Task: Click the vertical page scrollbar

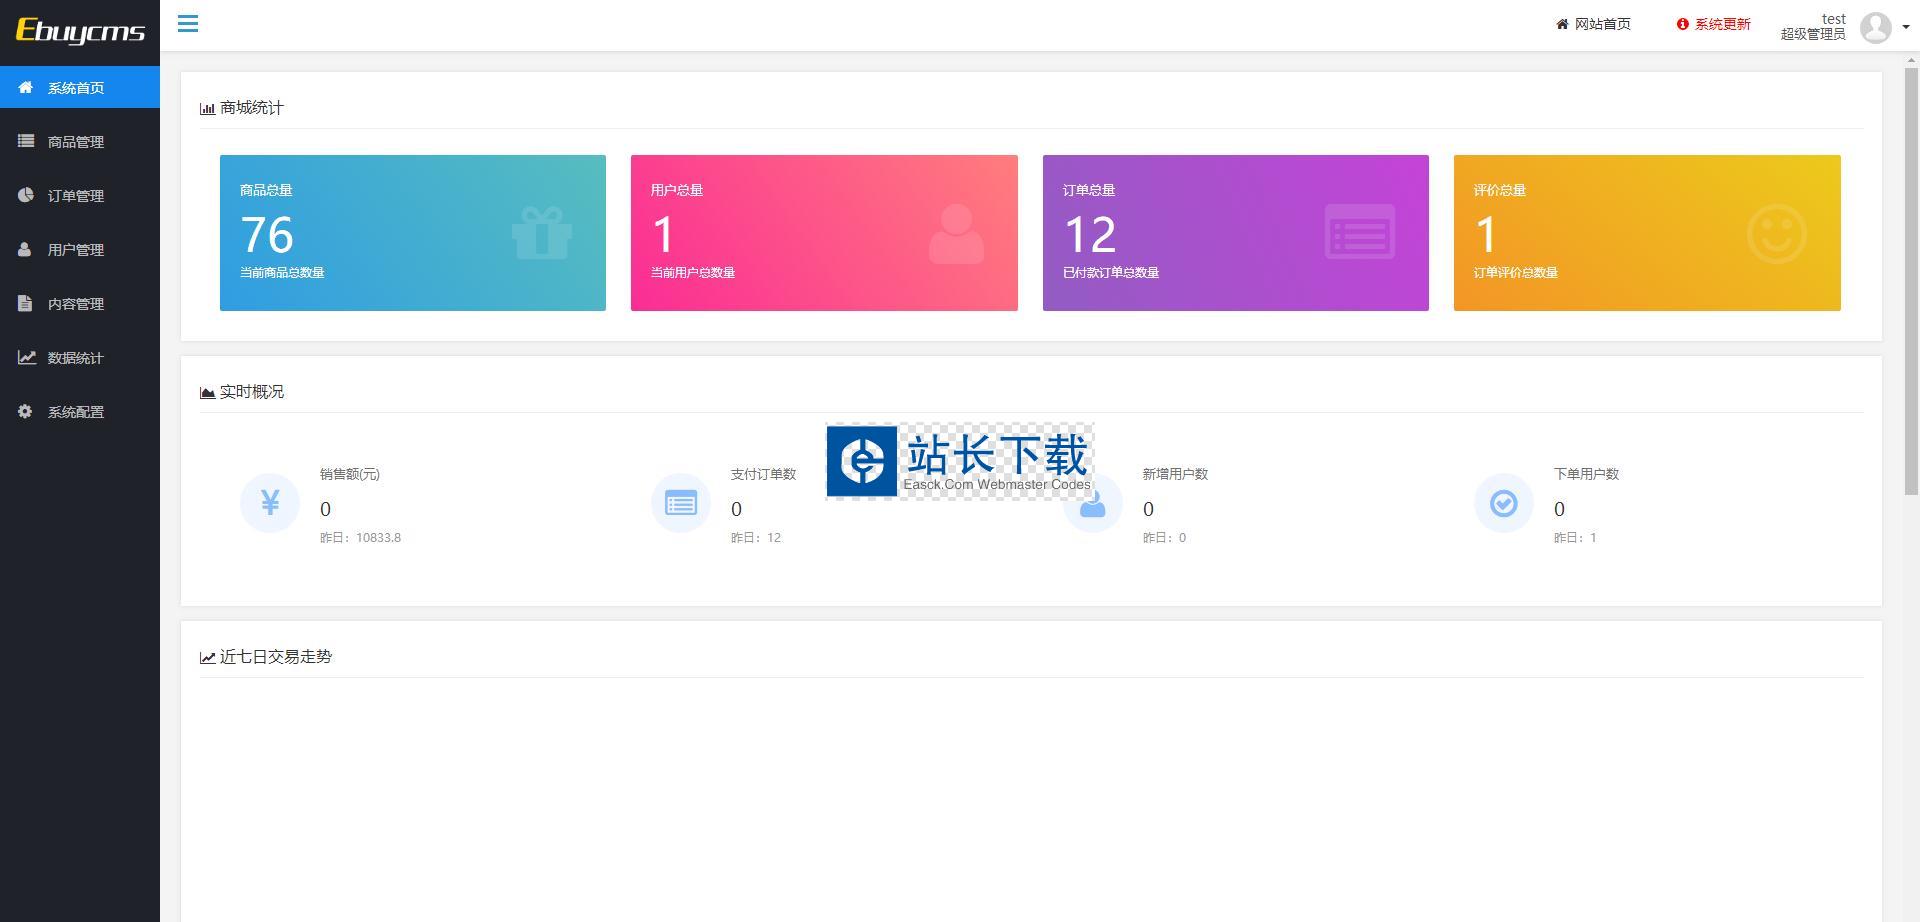Action: tap(1911, 280)
